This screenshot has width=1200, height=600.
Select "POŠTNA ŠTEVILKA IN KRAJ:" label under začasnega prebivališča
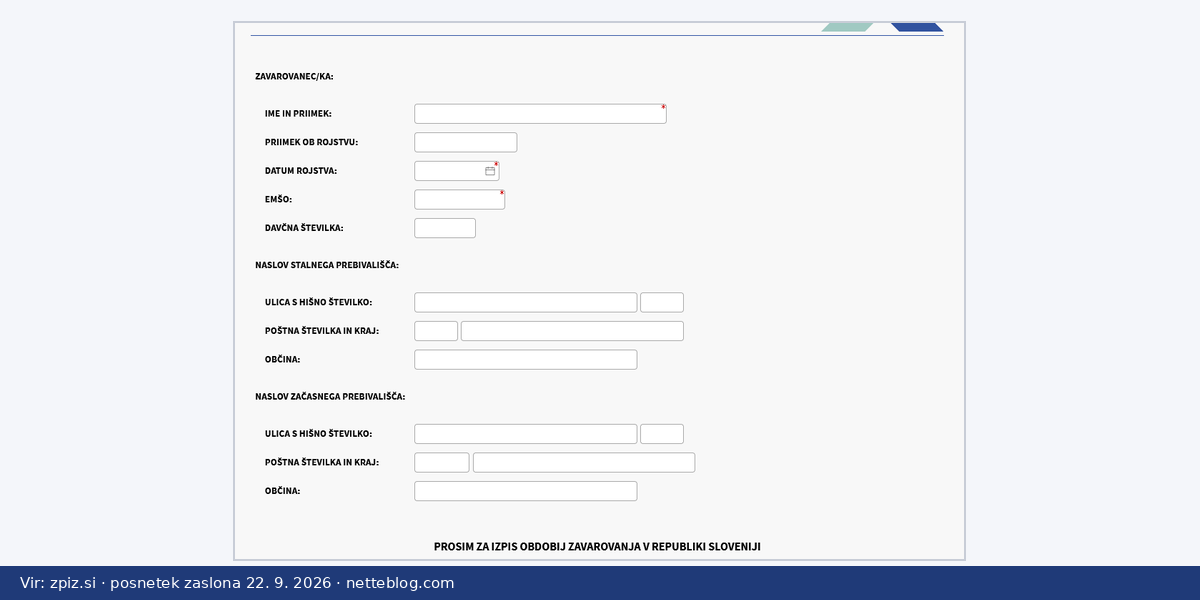tap(322, 462)
